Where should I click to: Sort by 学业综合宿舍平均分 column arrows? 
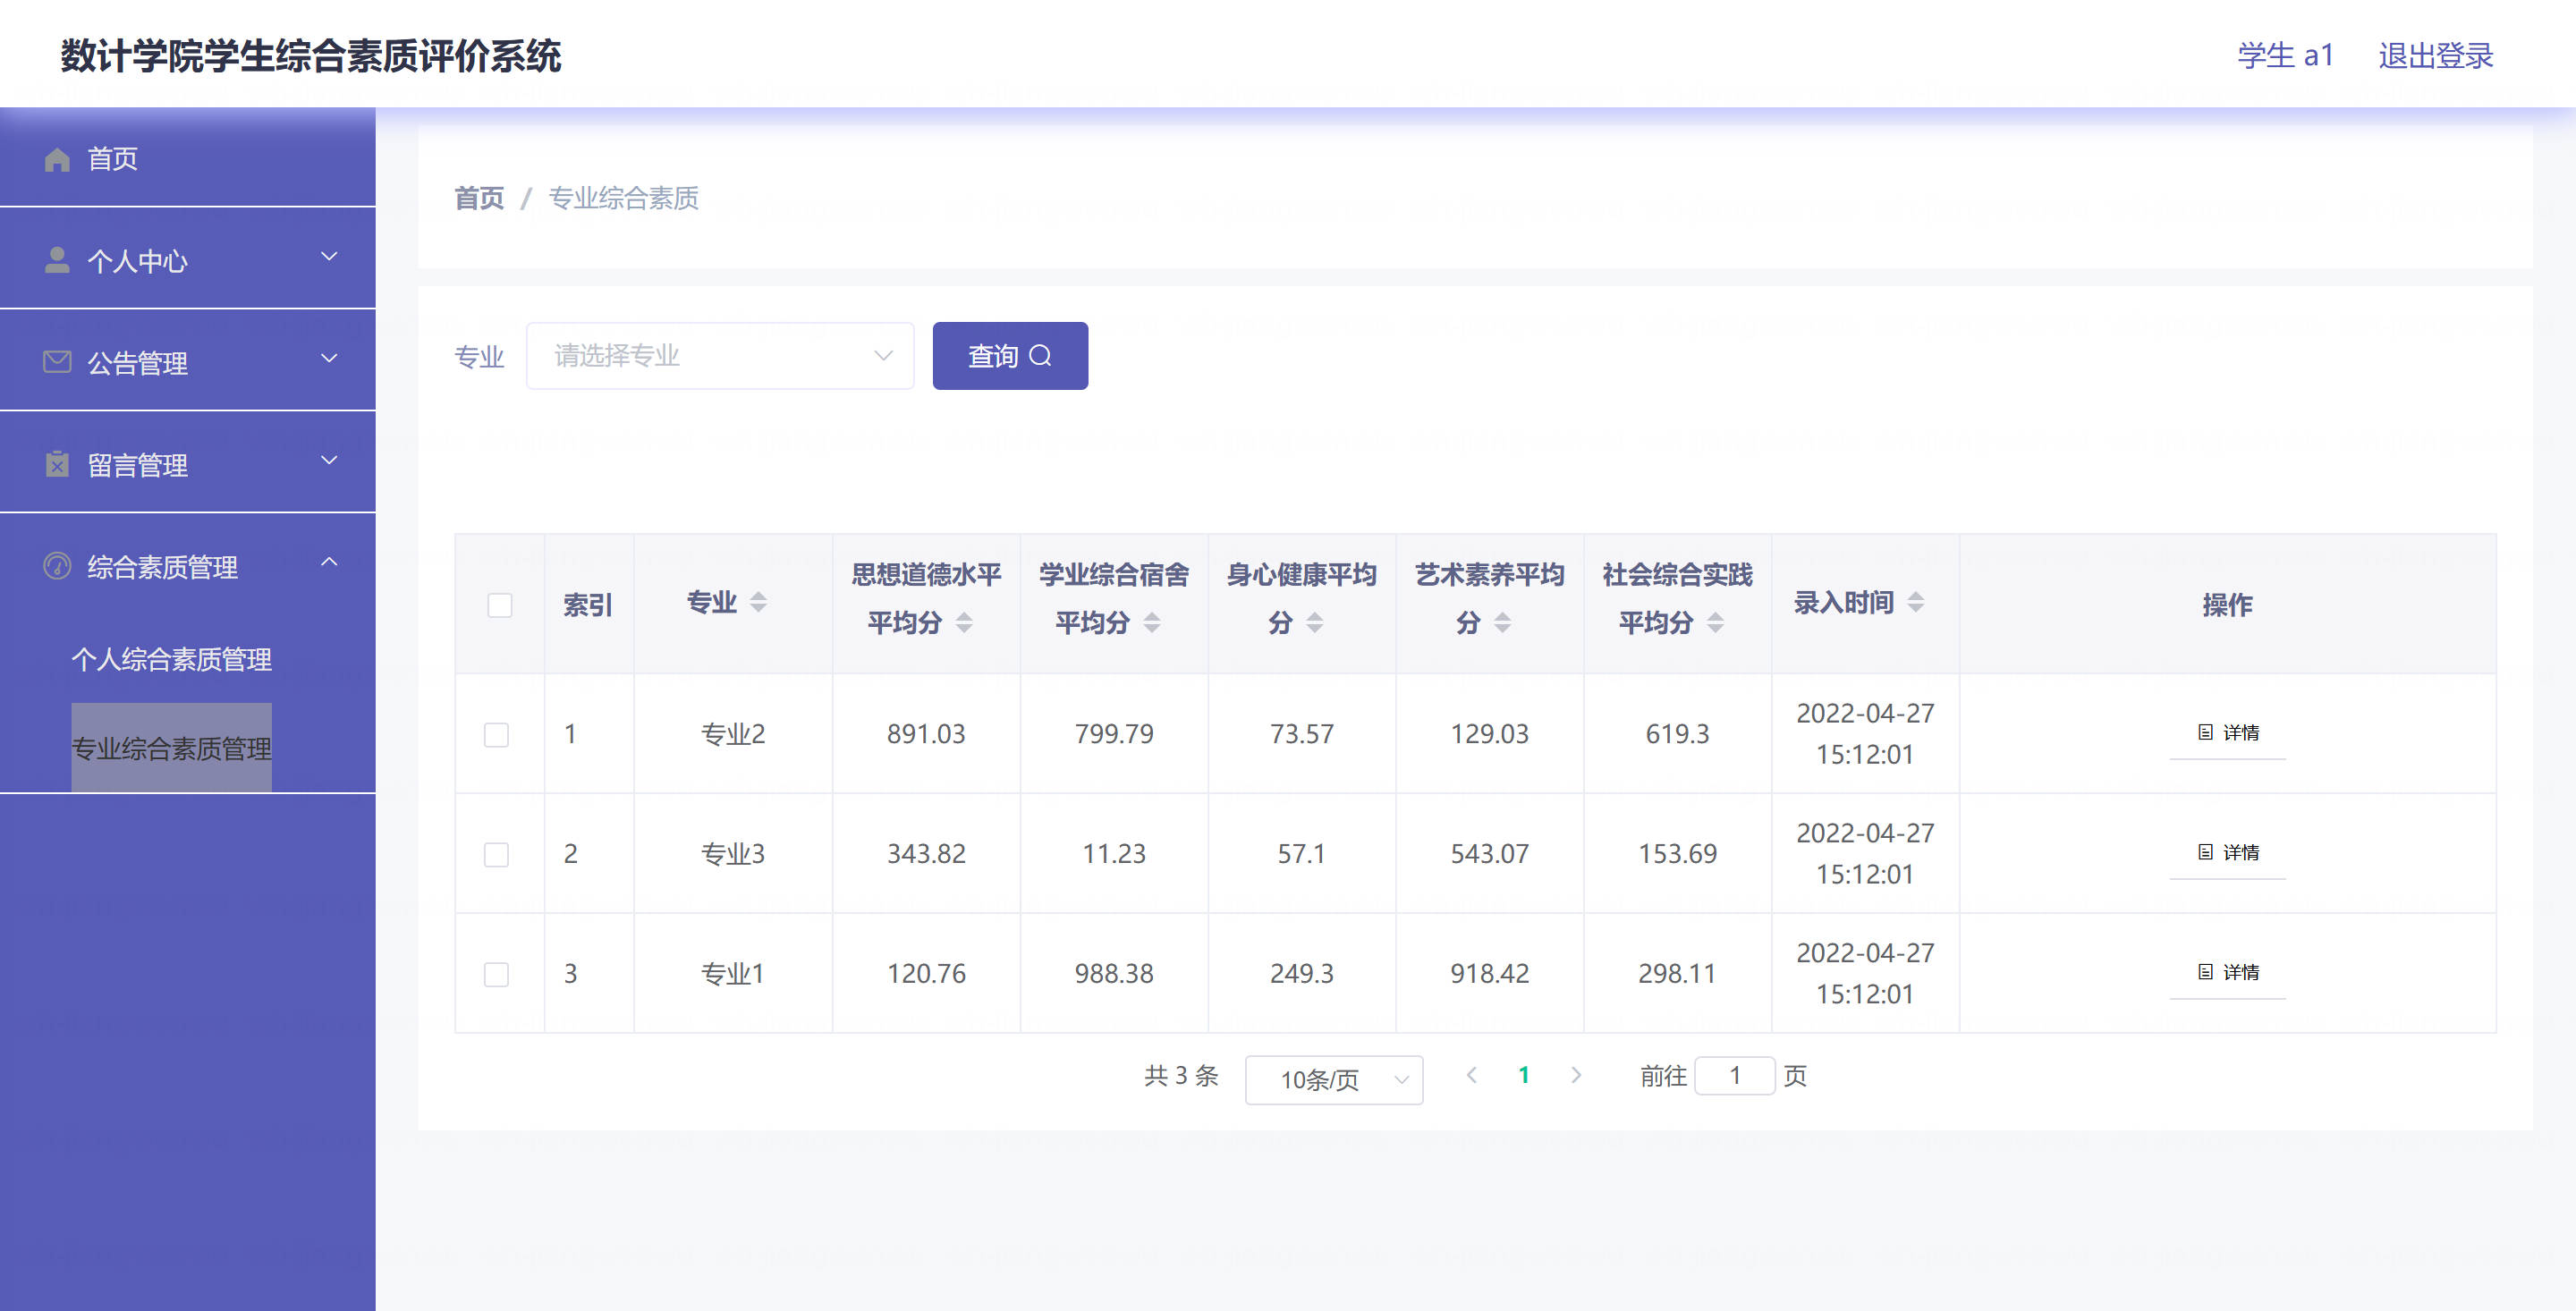pos(1152,623)
